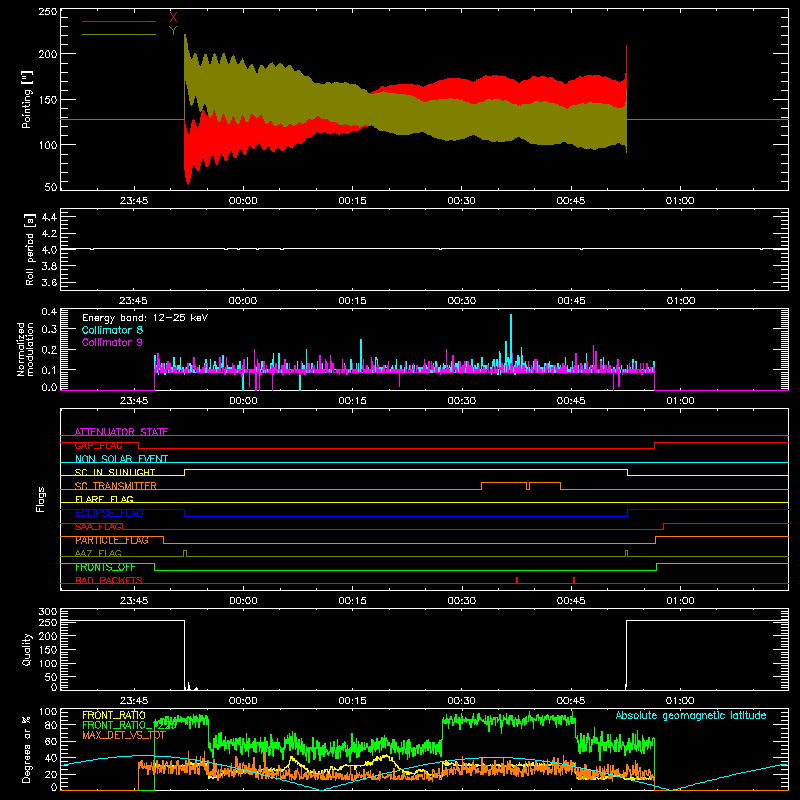Image resolution: width=800 pixels, height=800 pixels.
Task: Click the 250 value on Pointing axis
Action: [x=47, y=12]
